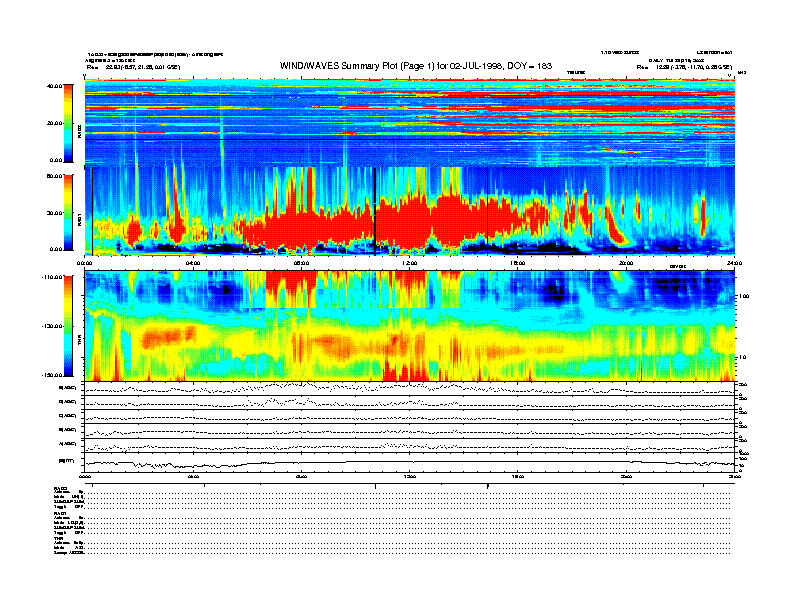The image size is (792, 612).
Task: Click the 24:00 time label below the RAD1 spectrogram
Action: [x=734, y=263]
